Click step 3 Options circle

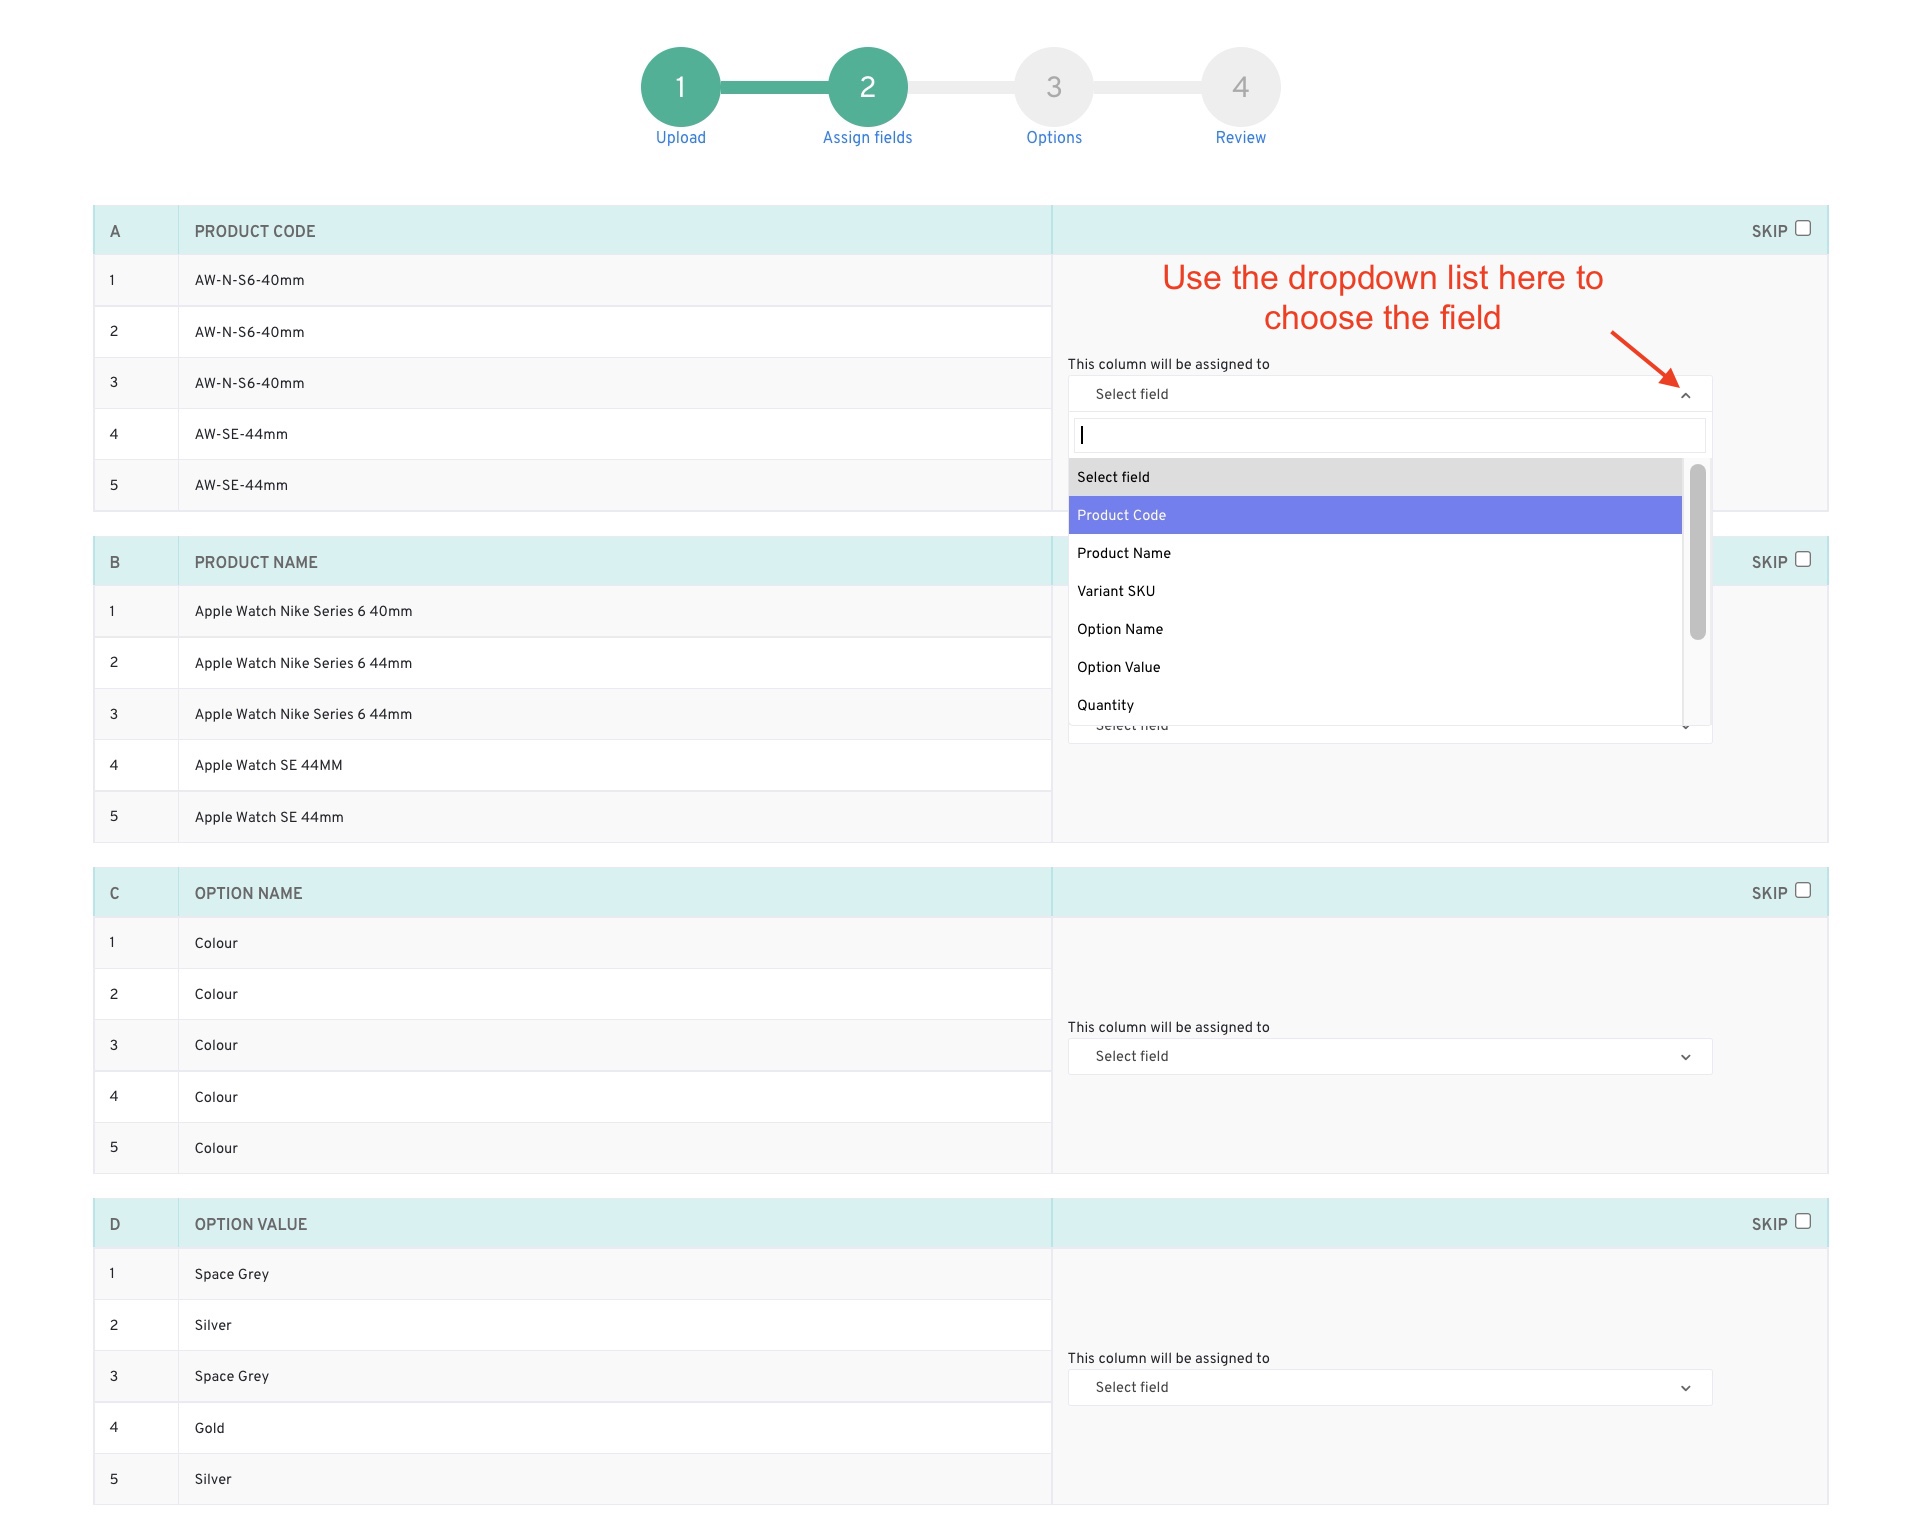tap(1053, 87)
